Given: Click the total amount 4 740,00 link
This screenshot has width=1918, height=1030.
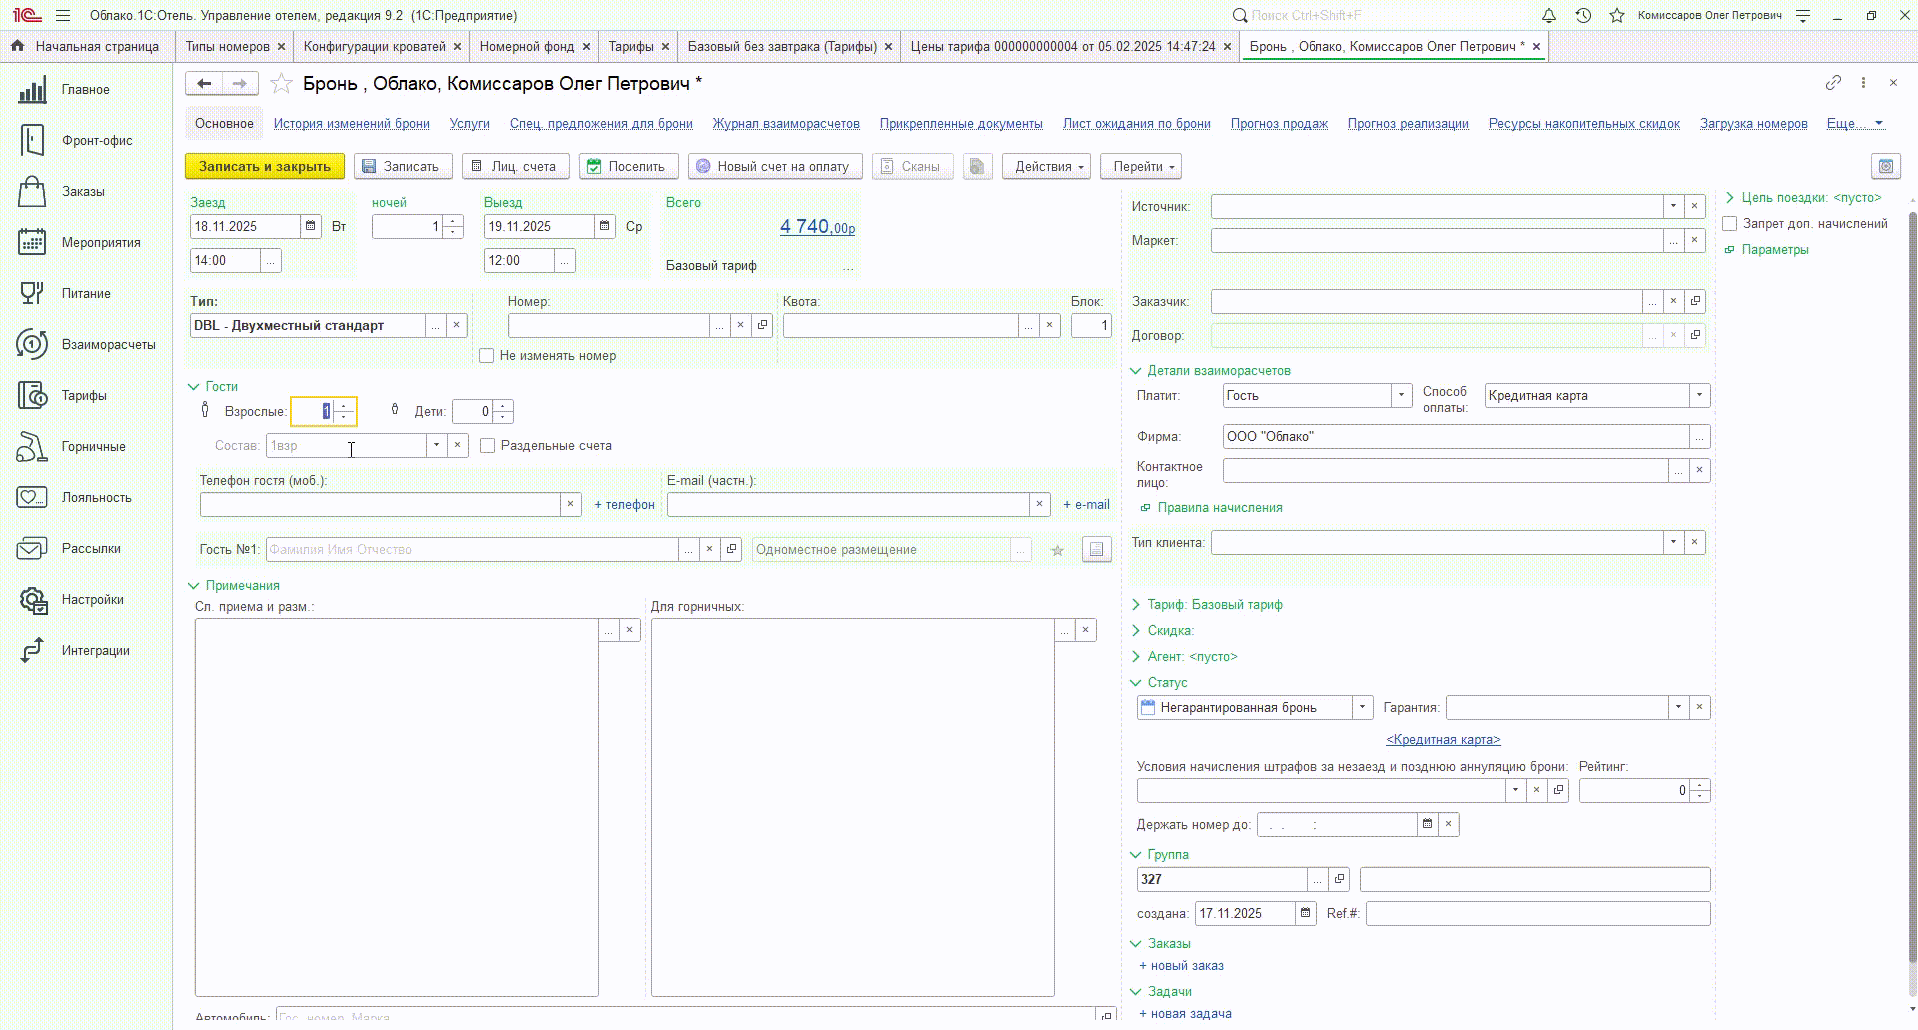Looking at the screenshot, I should point(817,227).
